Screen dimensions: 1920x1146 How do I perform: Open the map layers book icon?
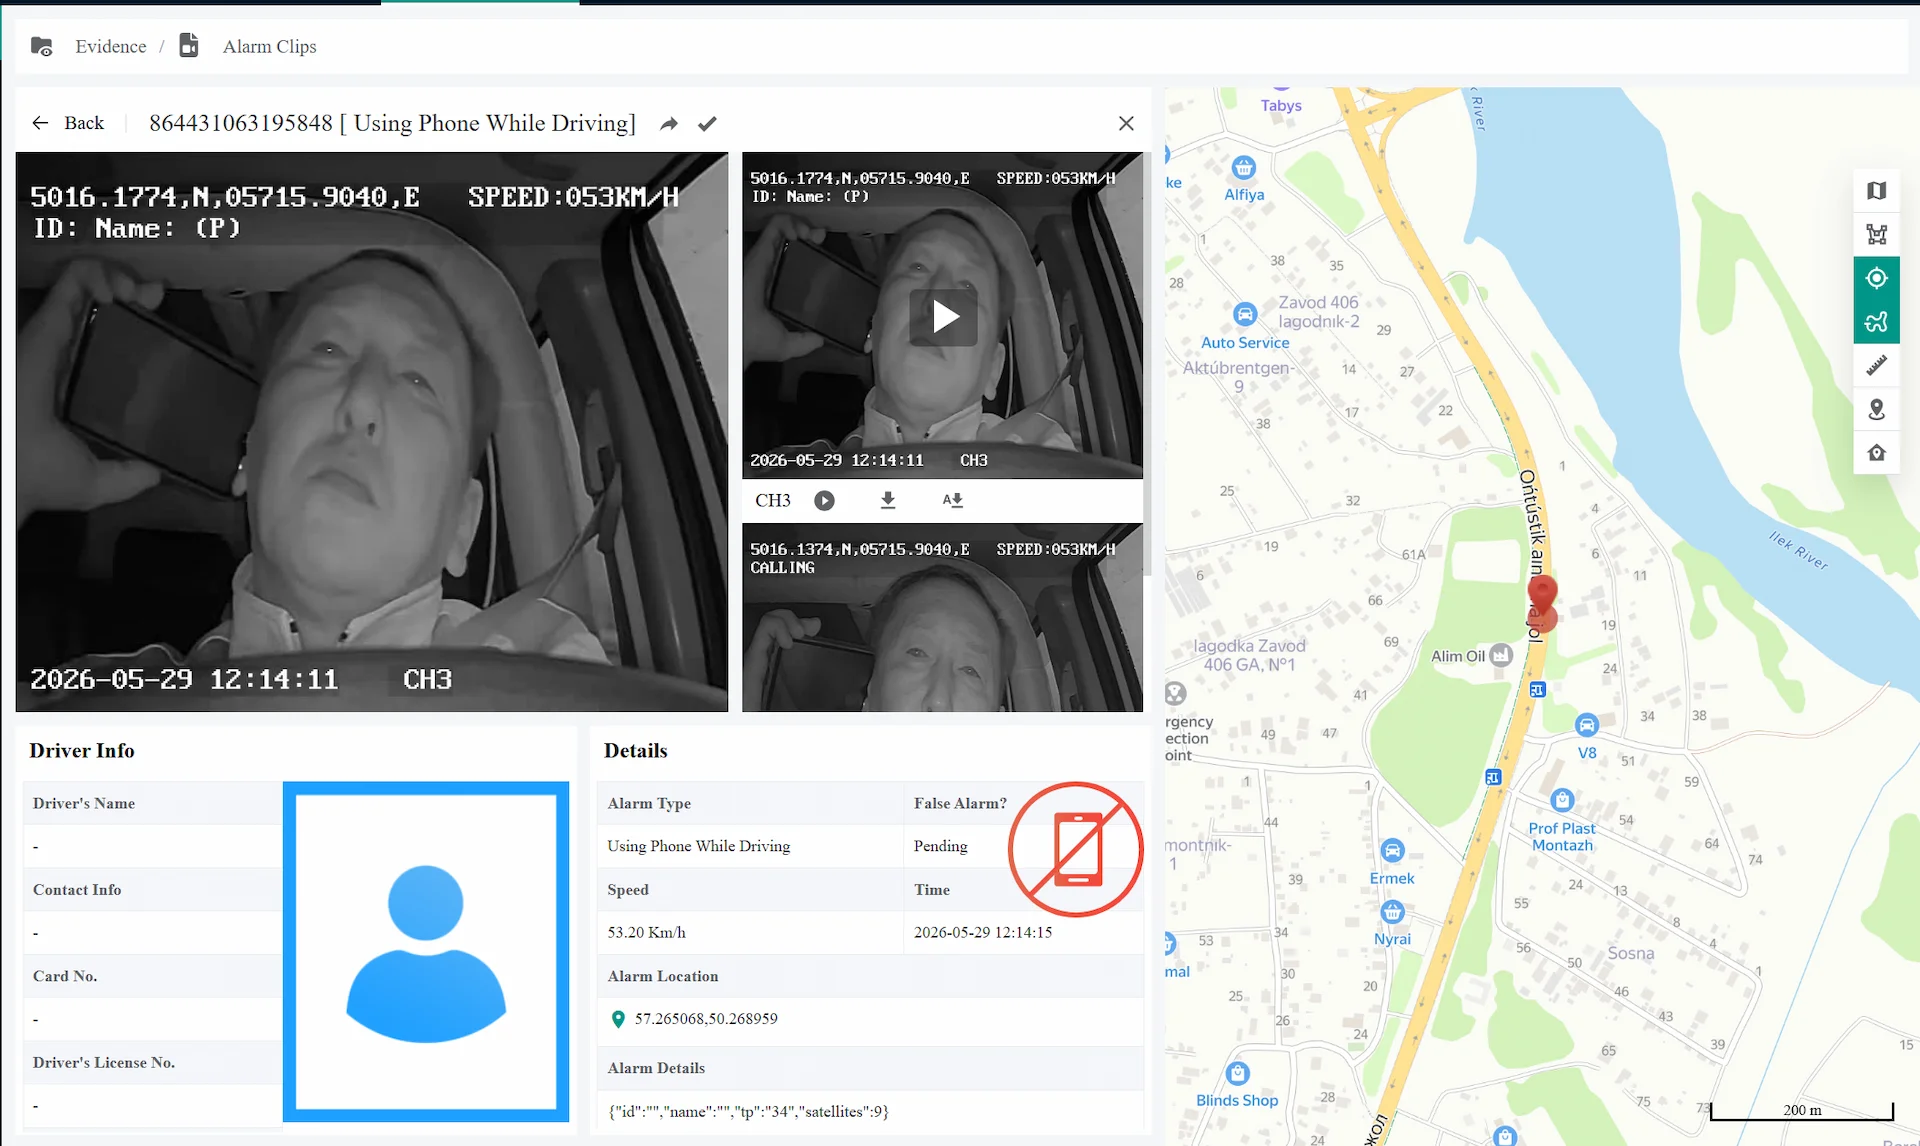click(x=1877, y=191)
